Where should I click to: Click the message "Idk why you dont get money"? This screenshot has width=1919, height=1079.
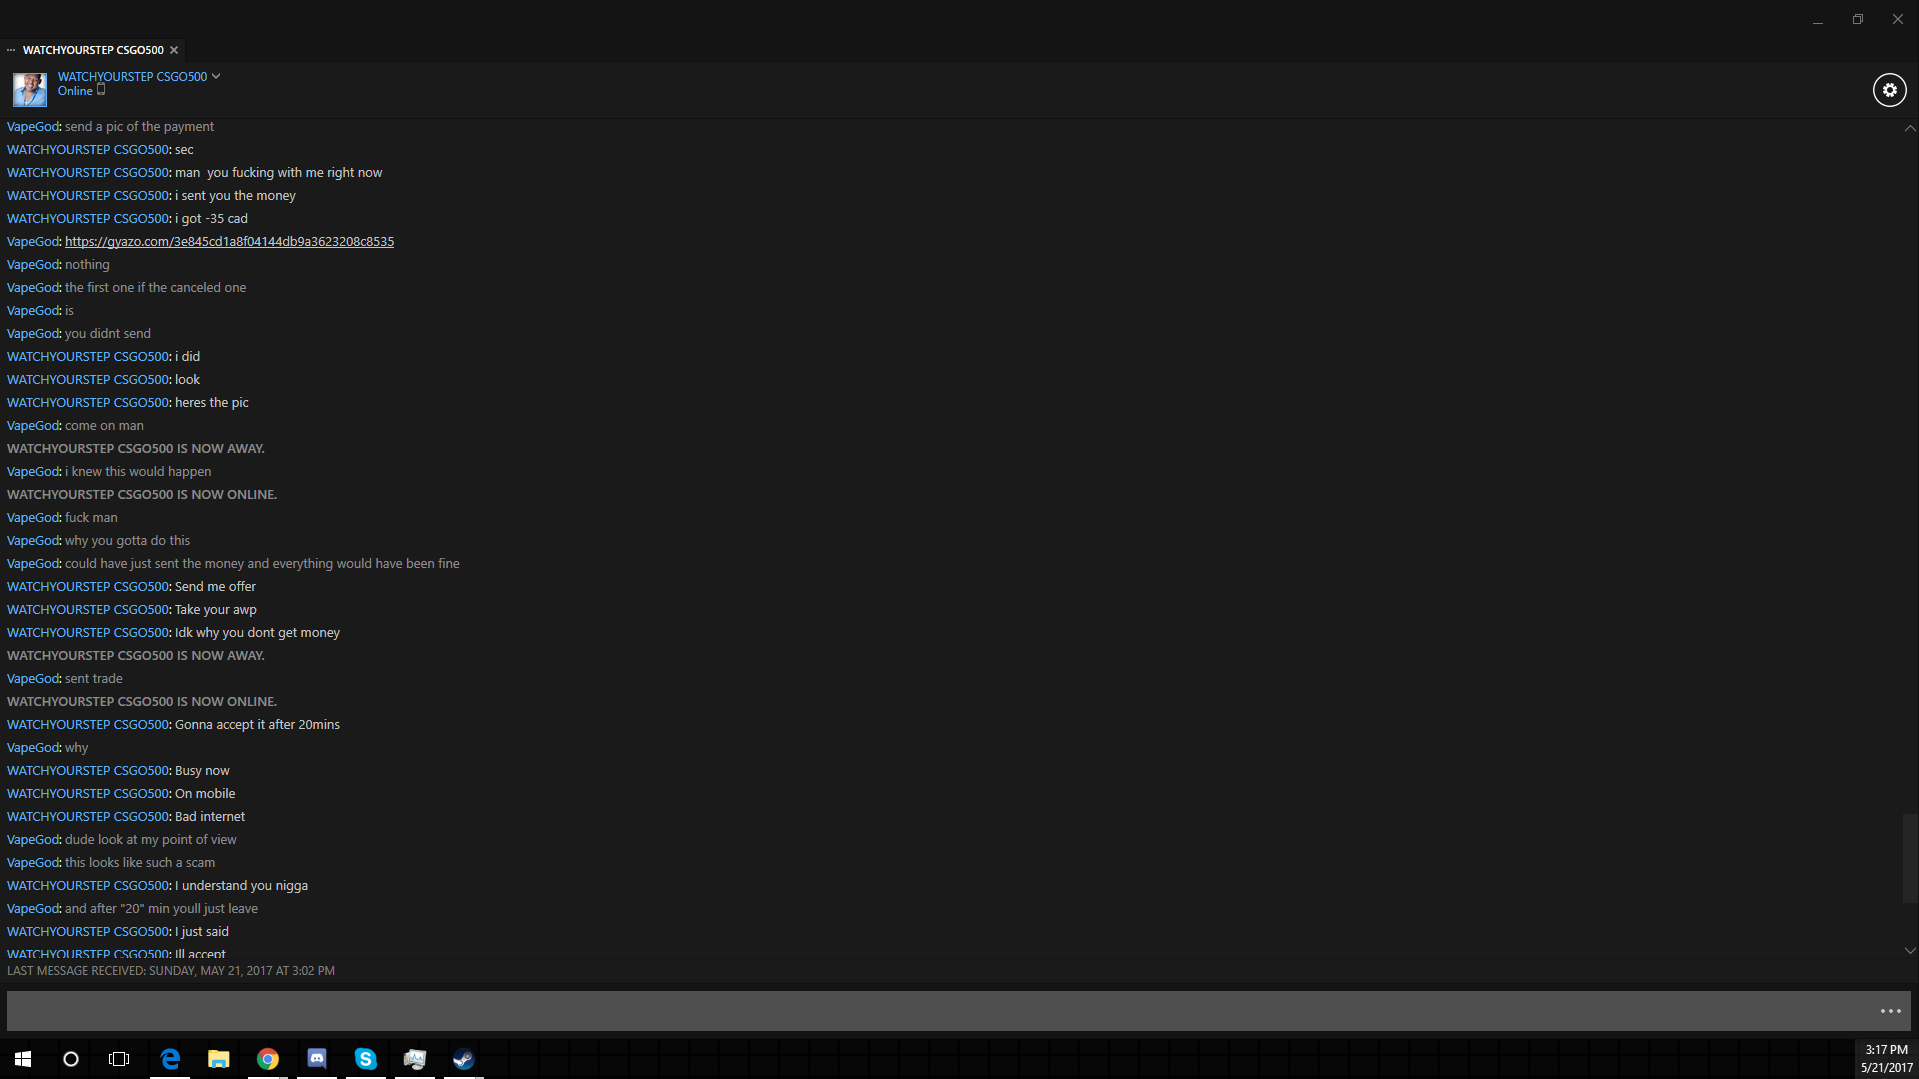[x=257, y=633]
